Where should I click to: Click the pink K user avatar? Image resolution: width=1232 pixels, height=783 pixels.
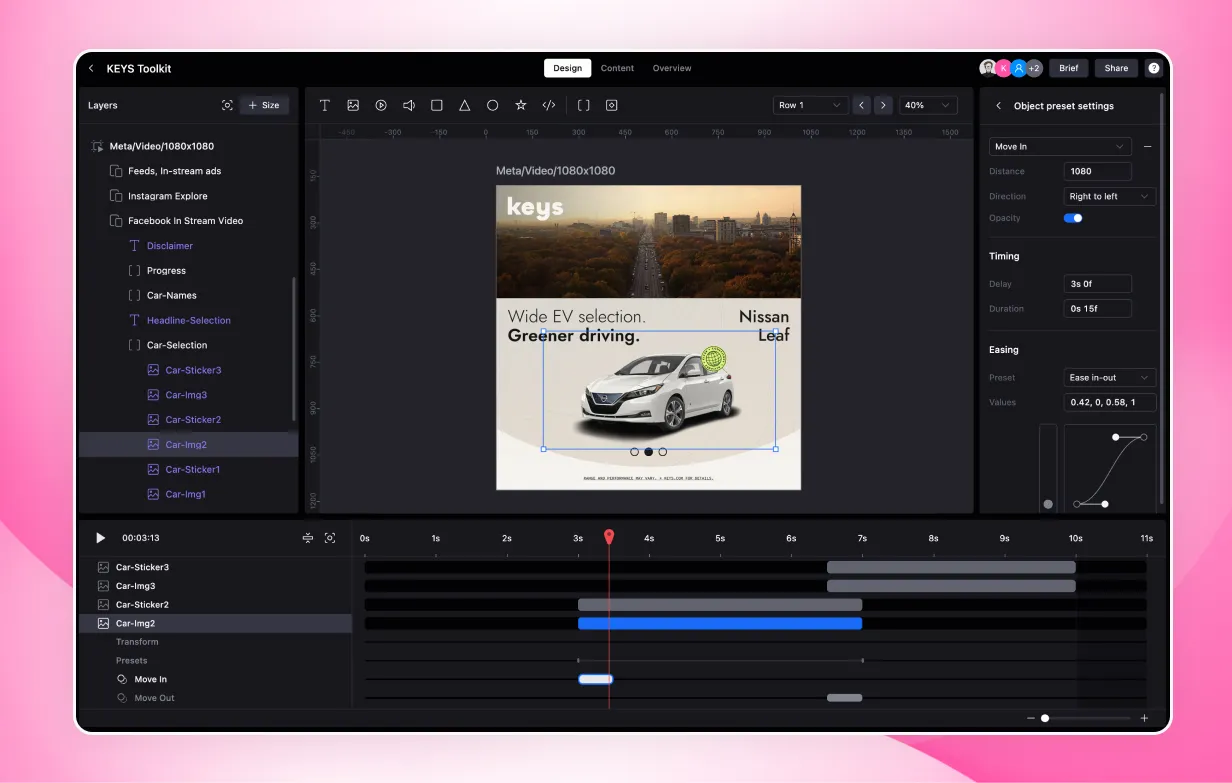[1004, 68]
